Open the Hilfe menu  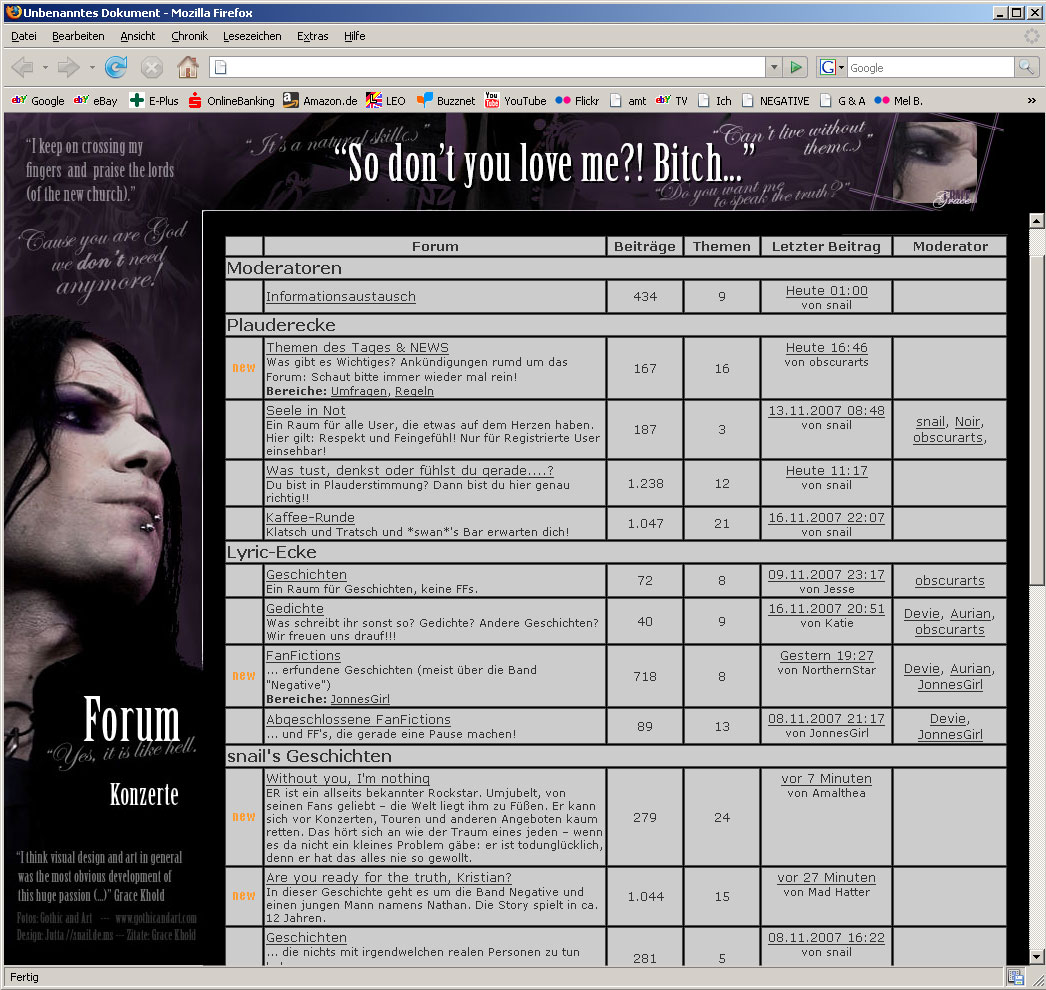354,36
